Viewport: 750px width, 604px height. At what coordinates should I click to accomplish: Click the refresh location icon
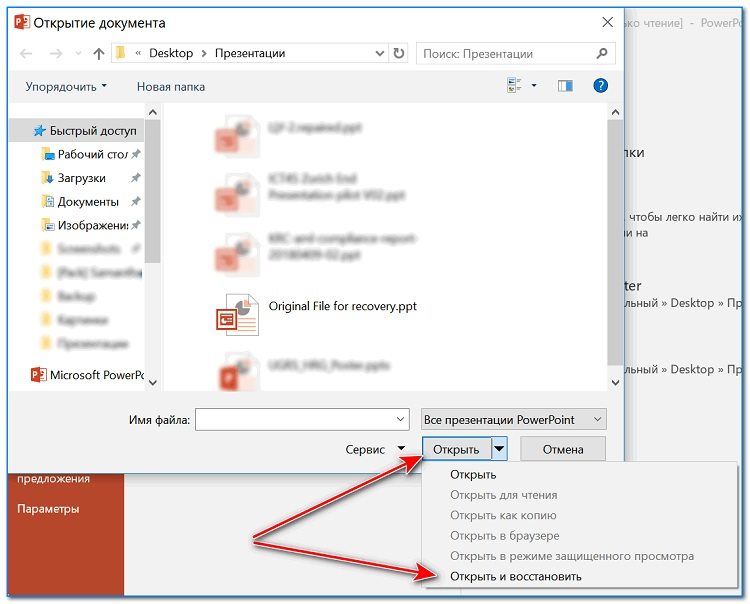coord(399,53)
